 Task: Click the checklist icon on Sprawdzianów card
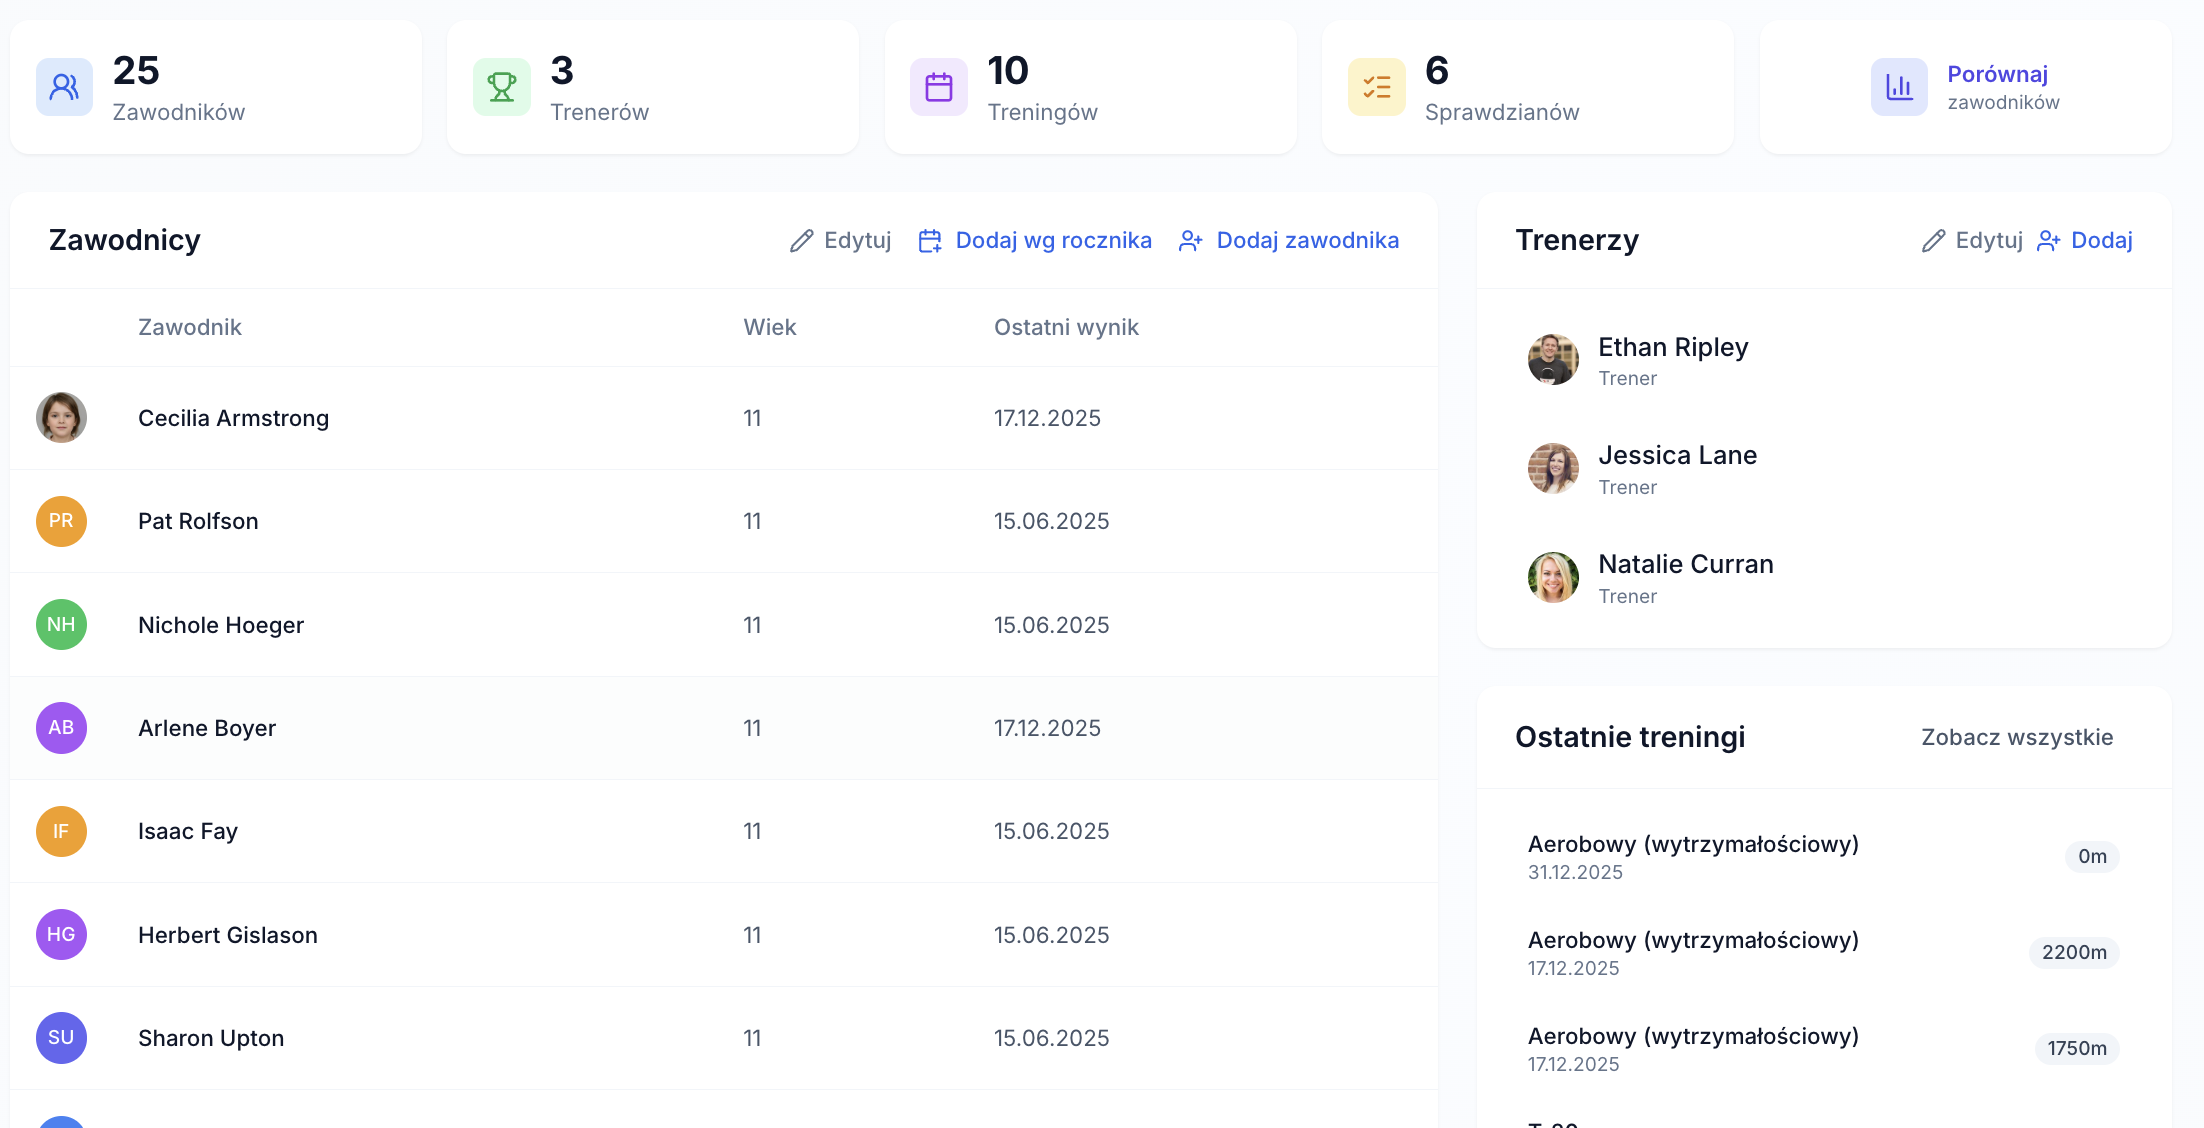(1376, 87)
